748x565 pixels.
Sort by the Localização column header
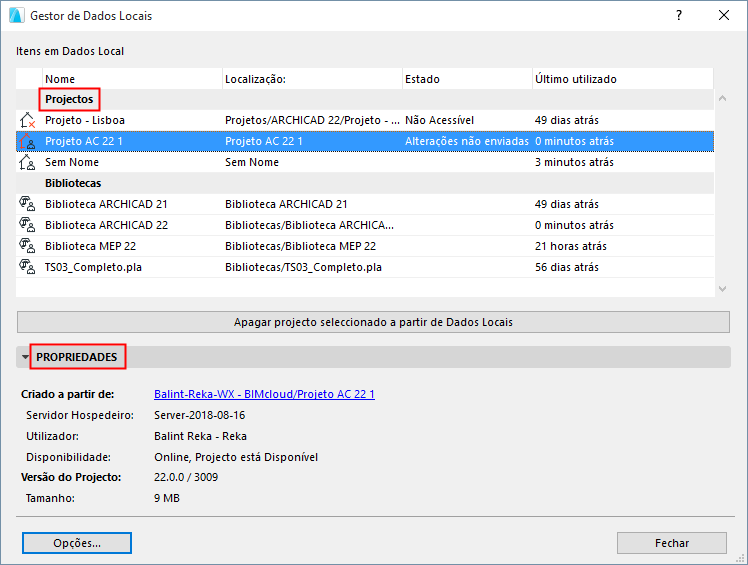(312, 79)
